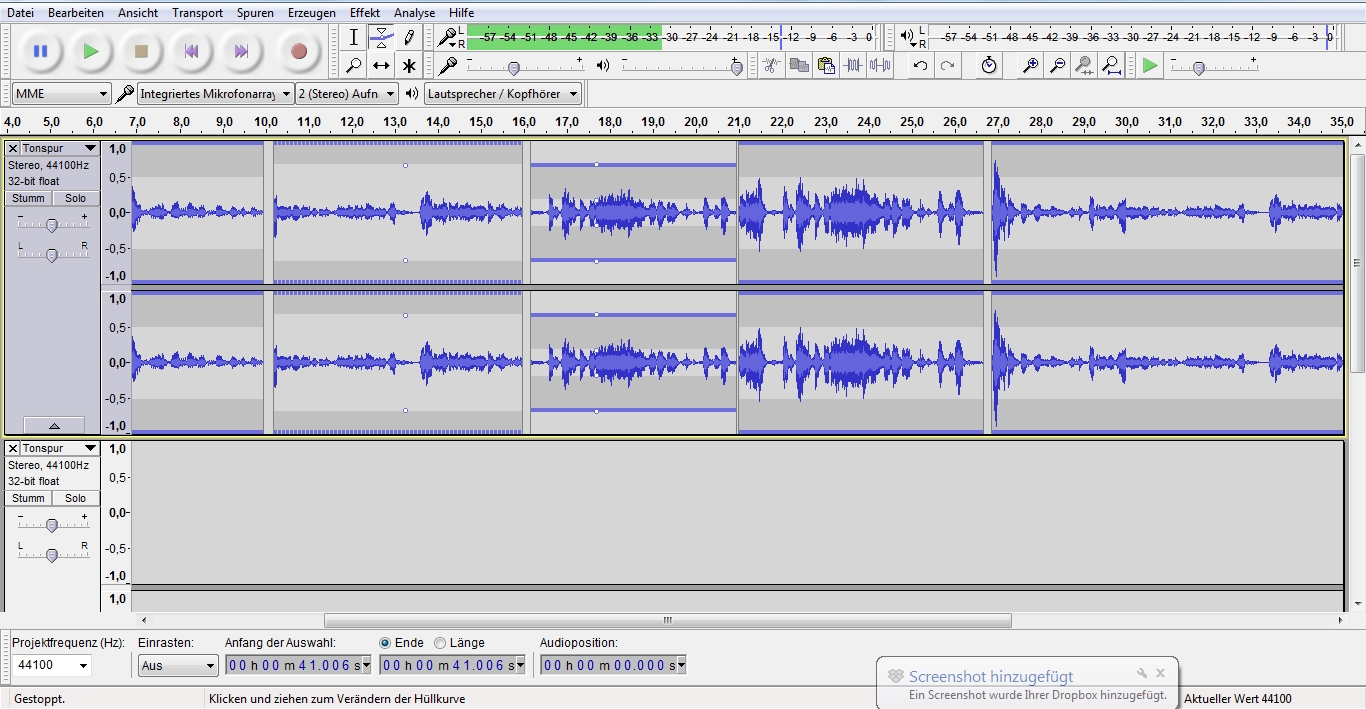Screen dimensions: 1366x709
Task: Click the Zoom In magnifier in edit toolbar
Action: [1030, 66]
